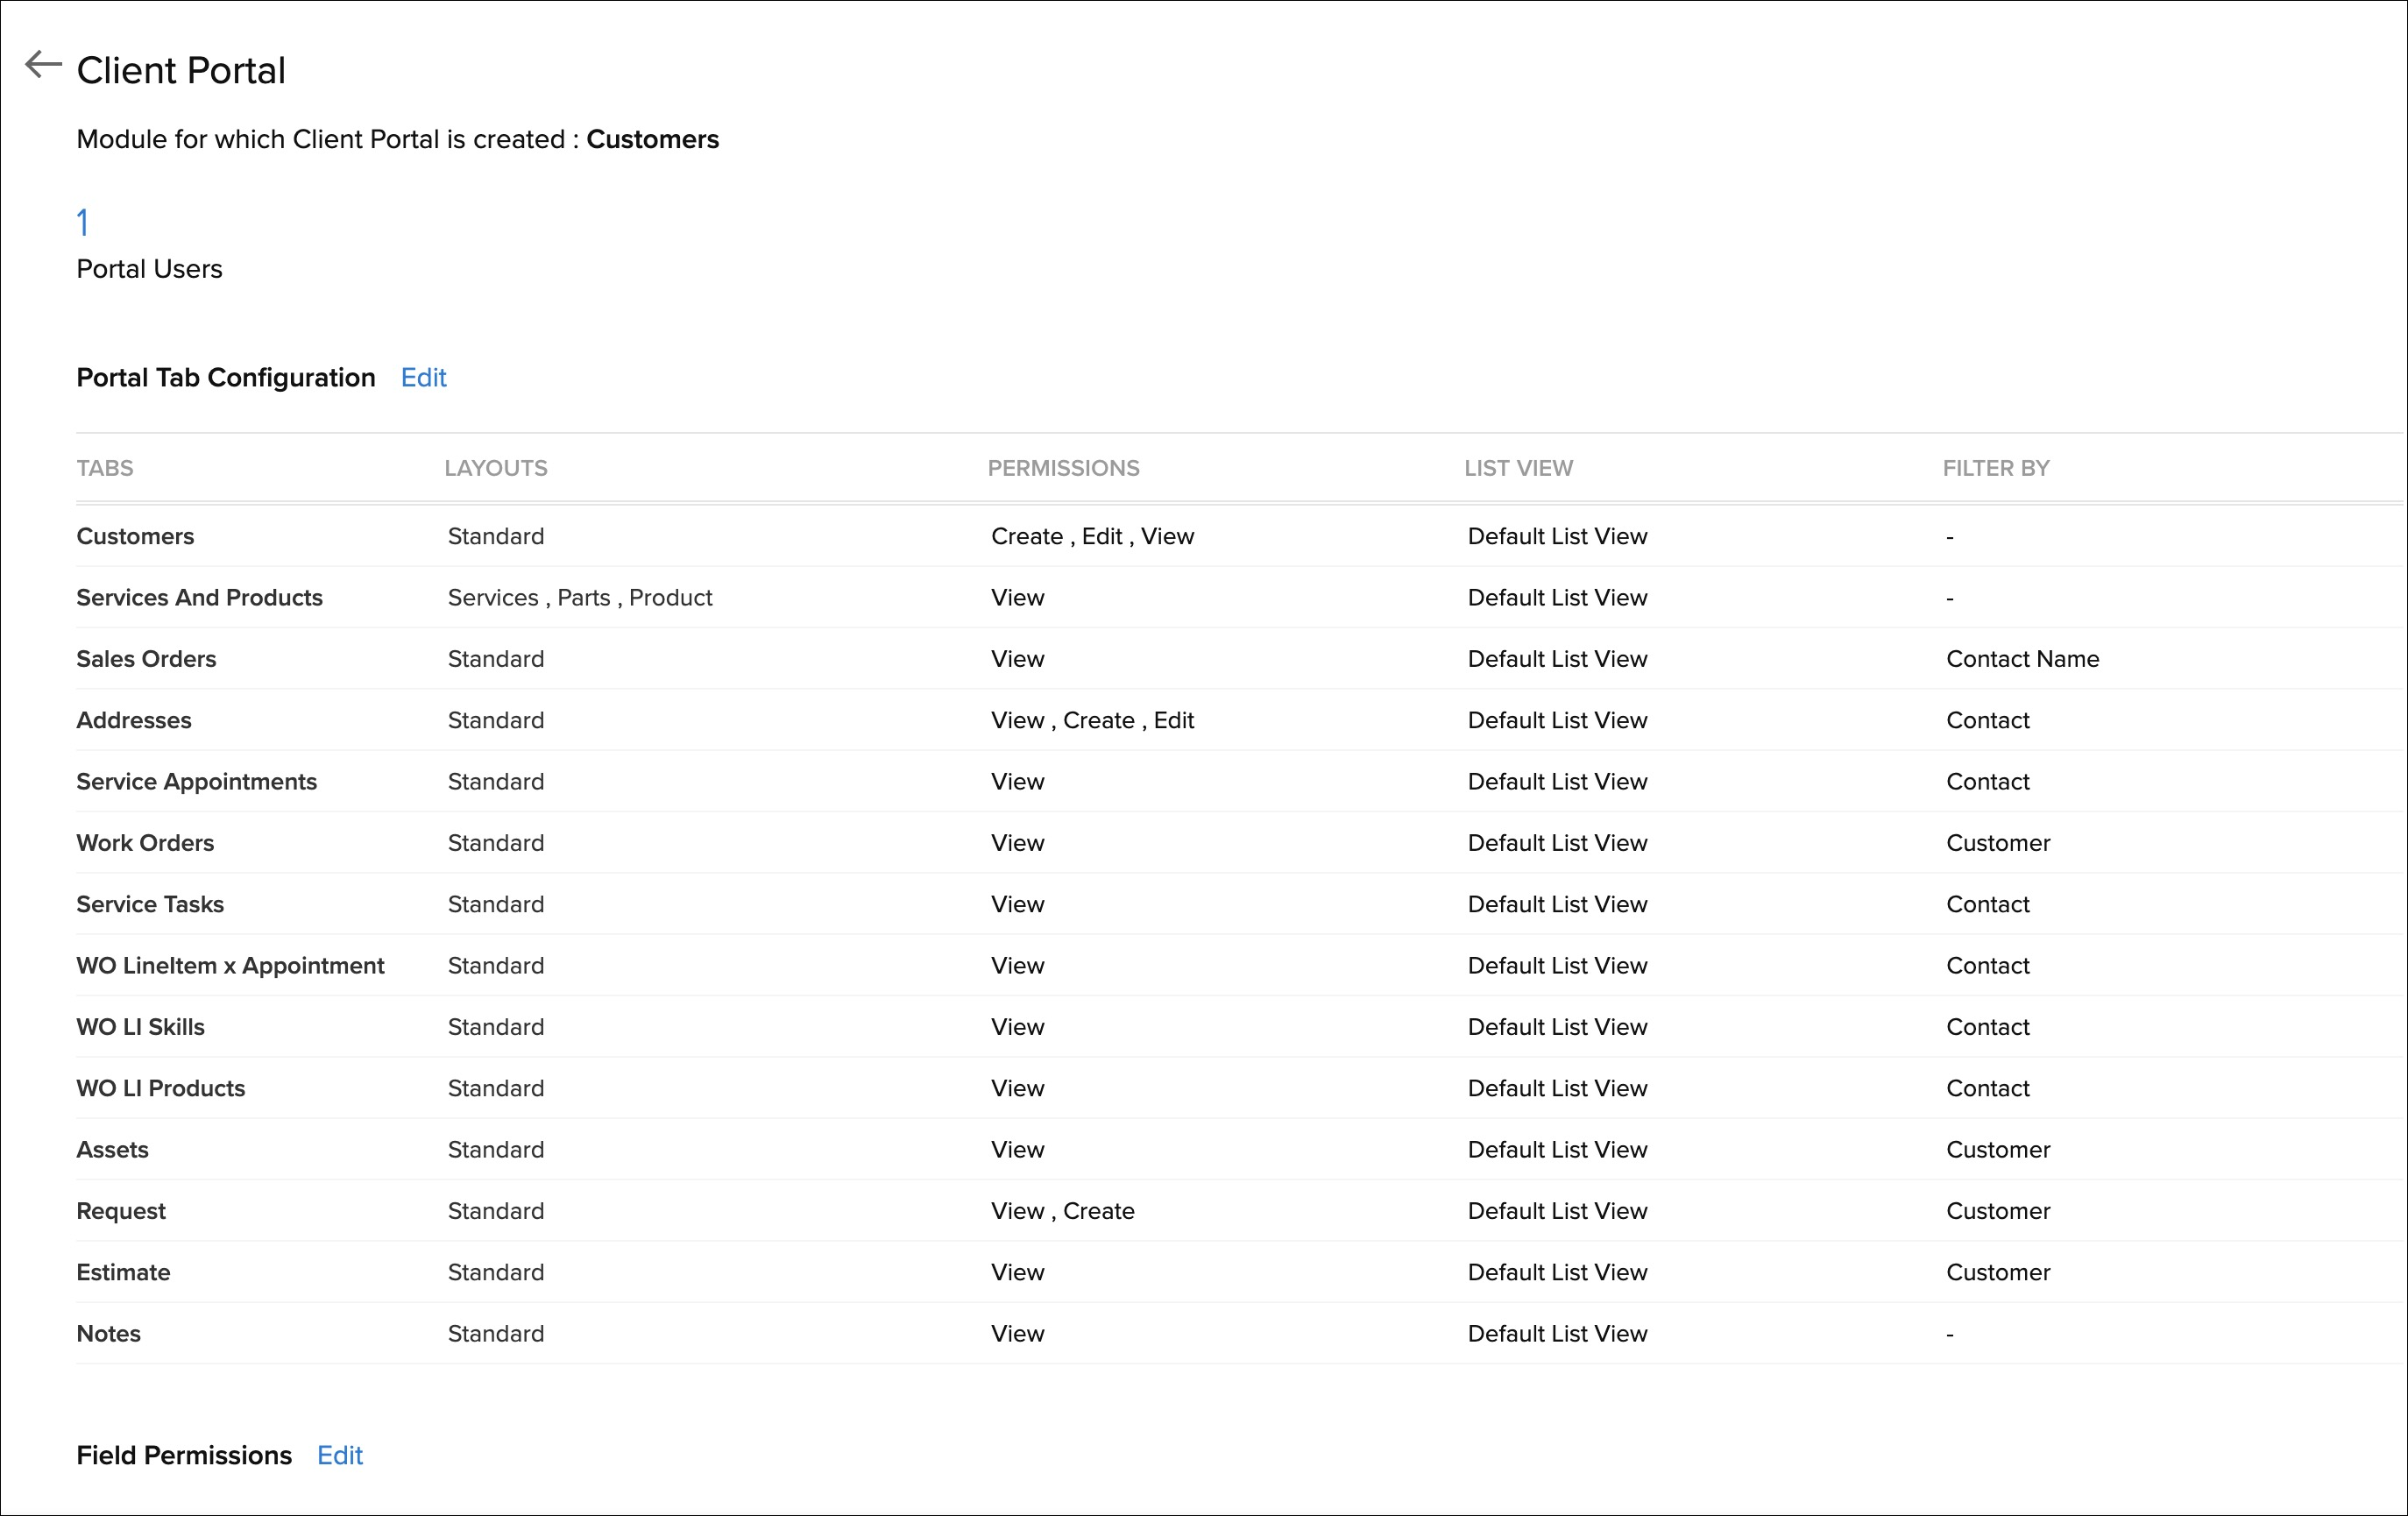2408x1516 pixels.
Task: Click the Portal Users count link
Action: pyautogui.click(x=83, y=222)
